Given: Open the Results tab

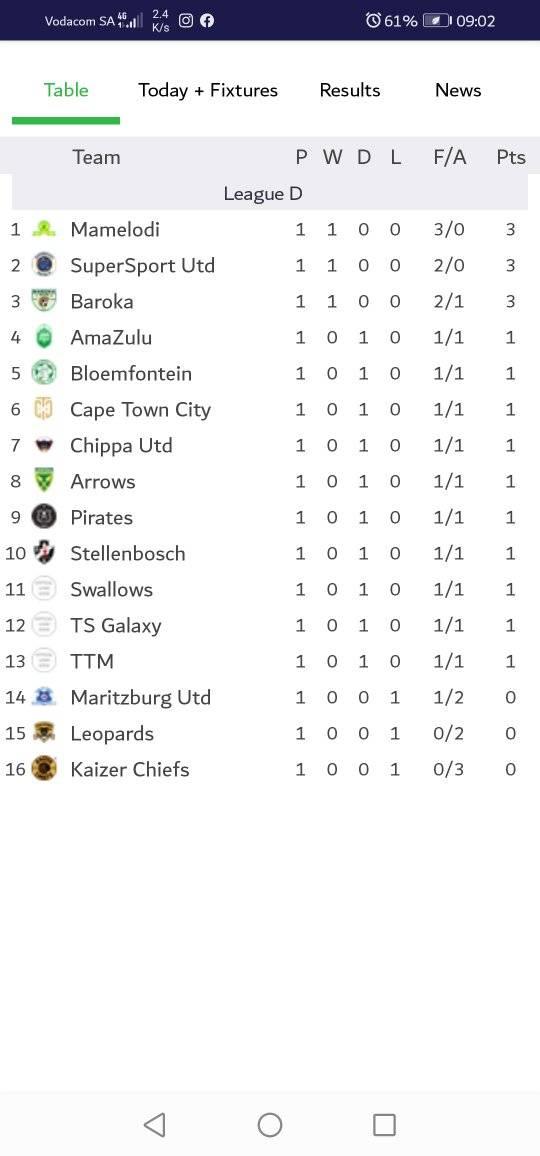Looking at the screenshot, I should 350,91.
